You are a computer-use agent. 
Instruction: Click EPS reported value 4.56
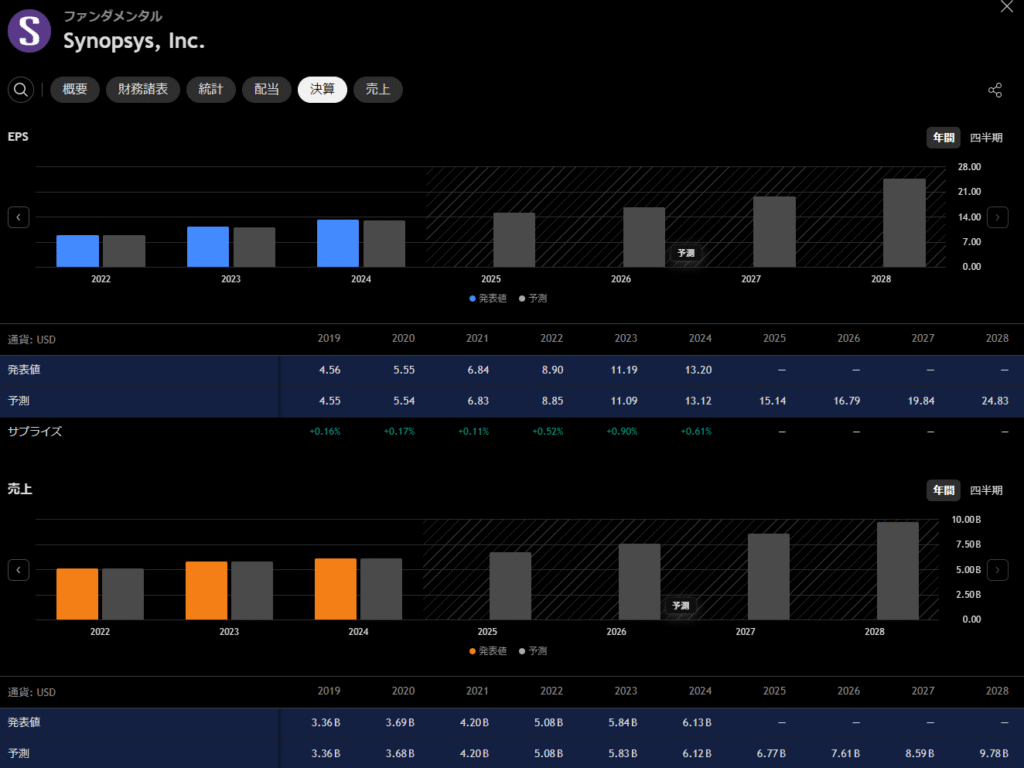[x=330, y=370]
